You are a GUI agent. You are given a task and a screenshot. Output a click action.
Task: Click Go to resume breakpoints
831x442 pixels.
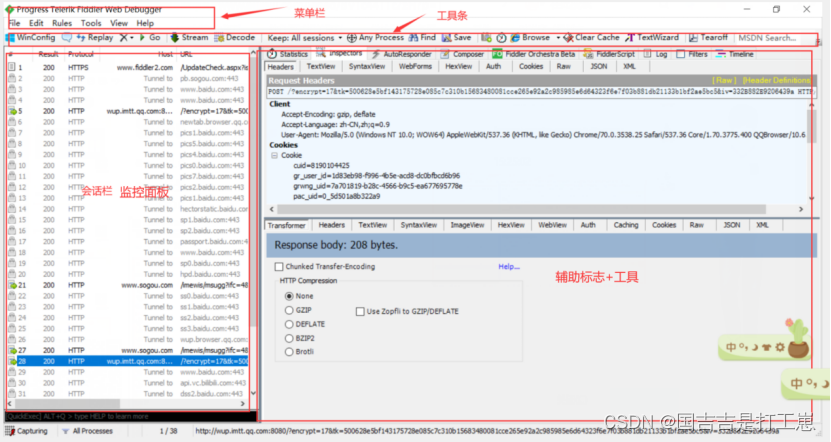click(149, 38)
